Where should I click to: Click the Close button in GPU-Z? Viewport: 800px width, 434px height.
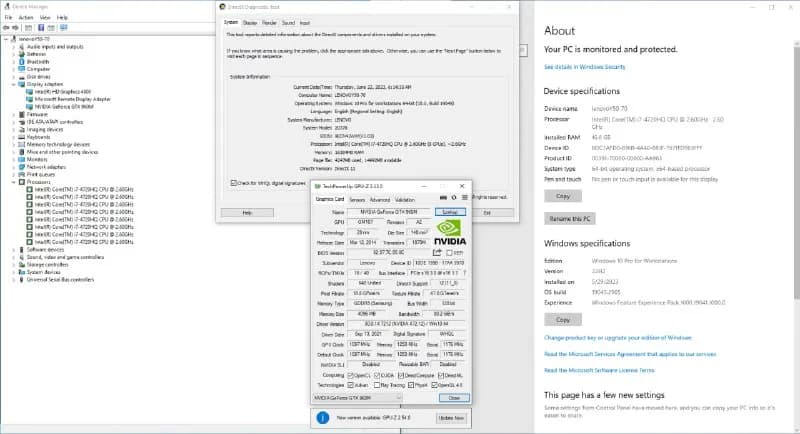(454, 398)
